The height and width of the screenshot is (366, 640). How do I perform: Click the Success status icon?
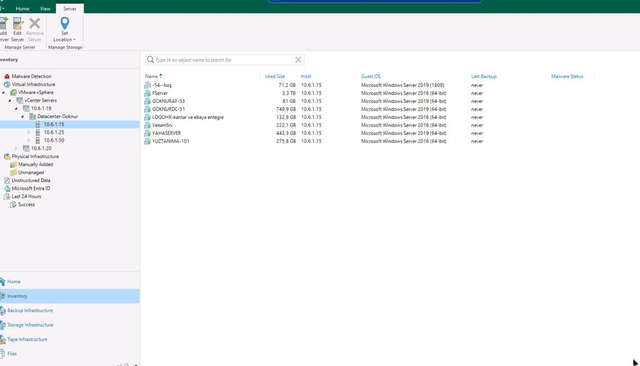(13, 204)
